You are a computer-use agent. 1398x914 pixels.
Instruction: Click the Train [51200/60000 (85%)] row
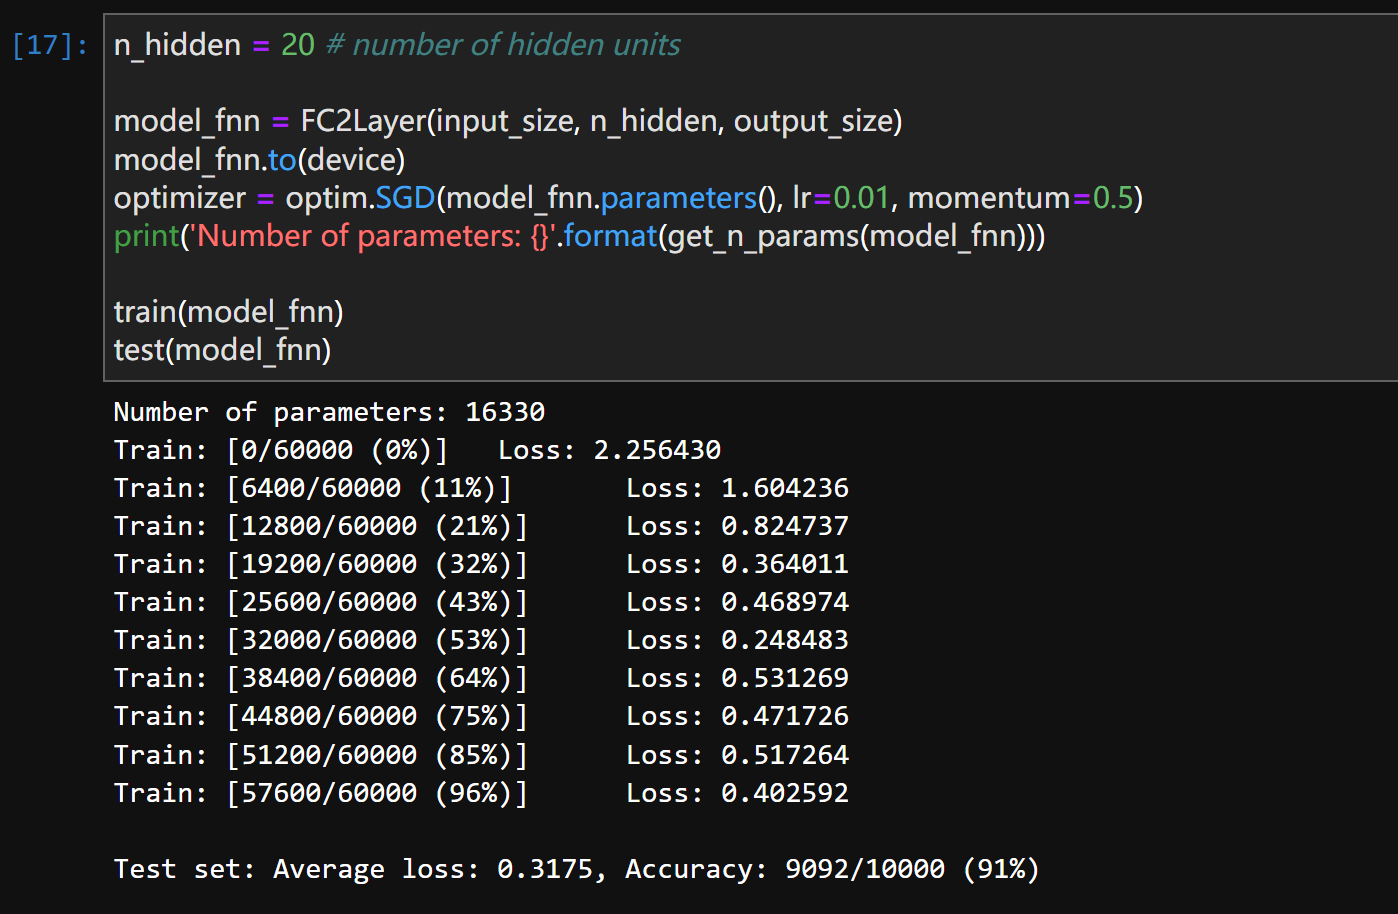(x=481, y=755)
